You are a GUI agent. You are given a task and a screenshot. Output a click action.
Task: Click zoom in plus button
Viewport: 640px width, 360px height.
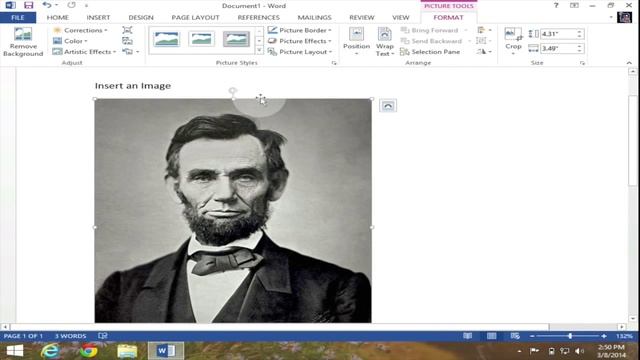coord(604,336)
